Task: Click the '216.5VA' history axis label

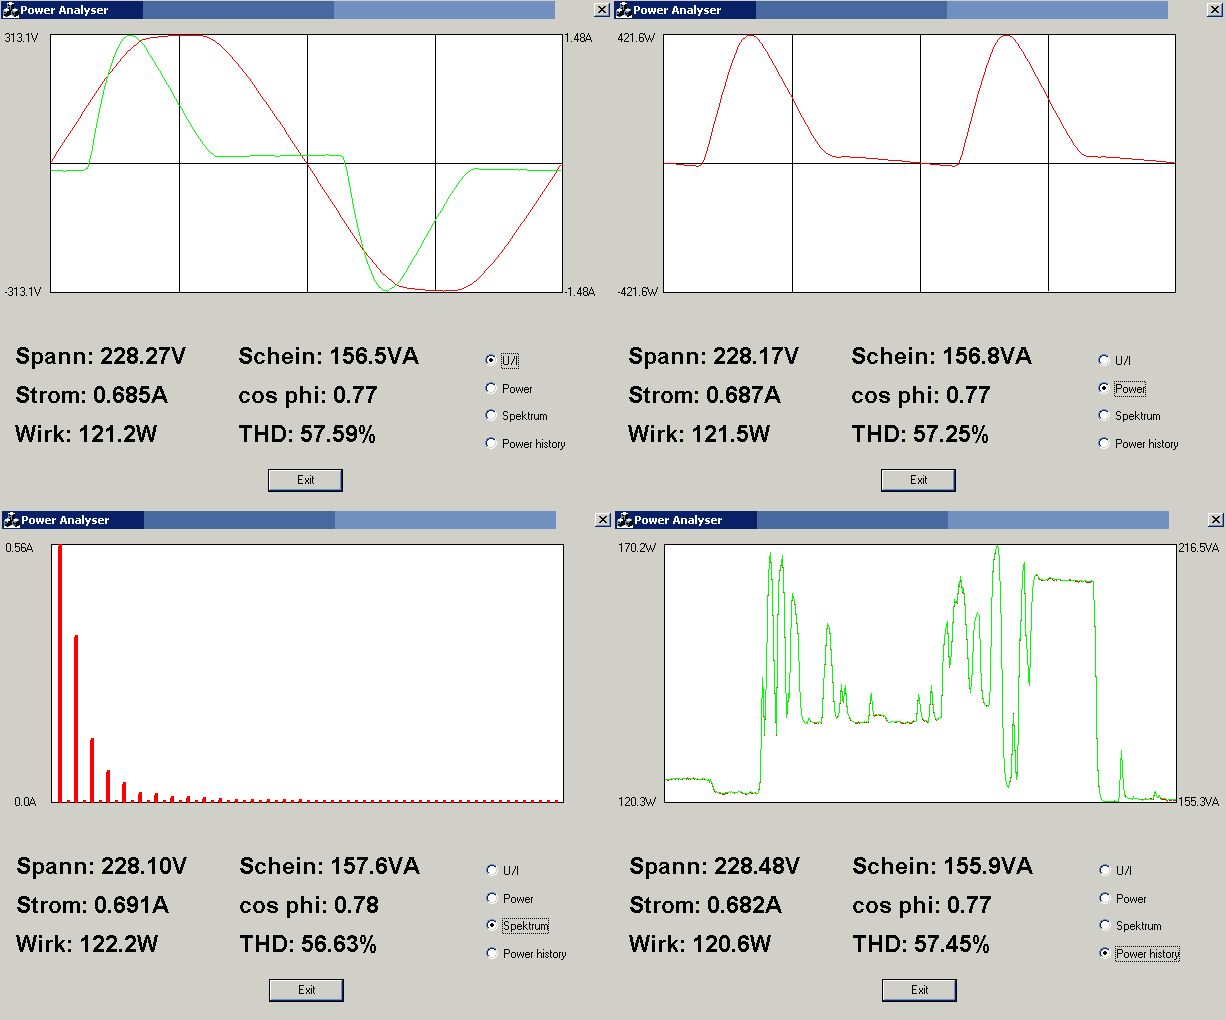Action: pos(1199,548)
